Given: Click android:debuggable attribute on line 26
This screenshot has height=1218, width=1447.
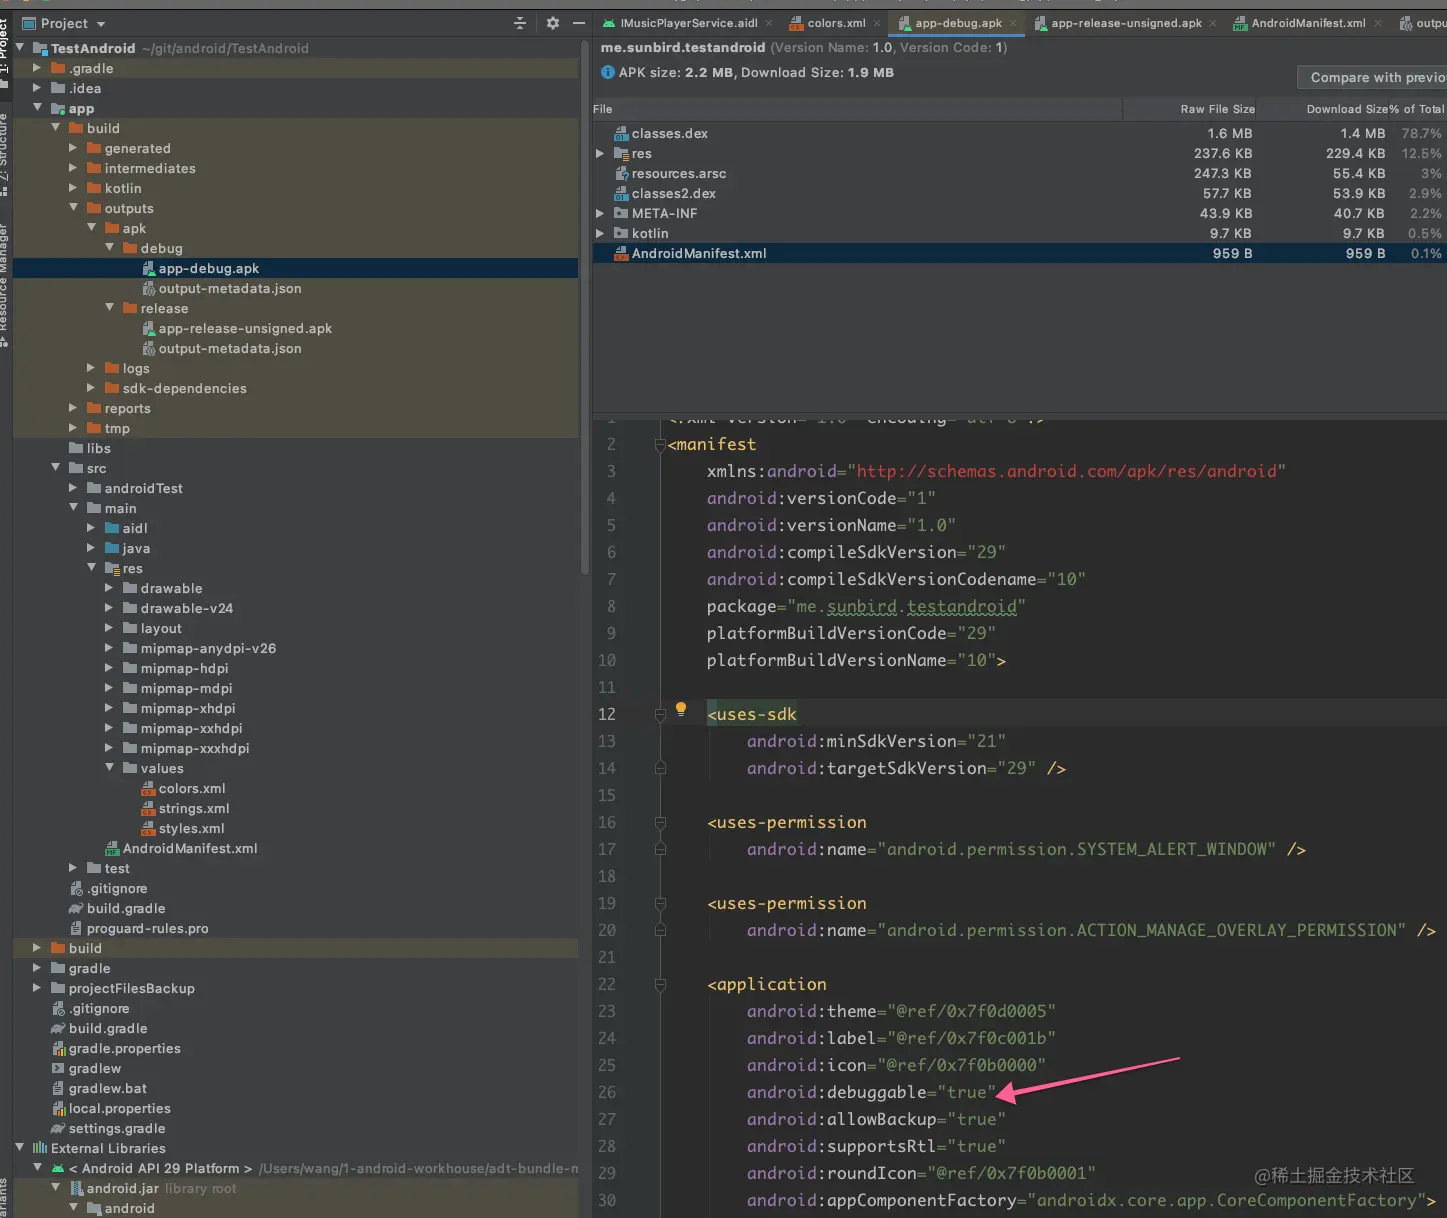Looking at the screenshot, I should click(x=837, y=1092).
